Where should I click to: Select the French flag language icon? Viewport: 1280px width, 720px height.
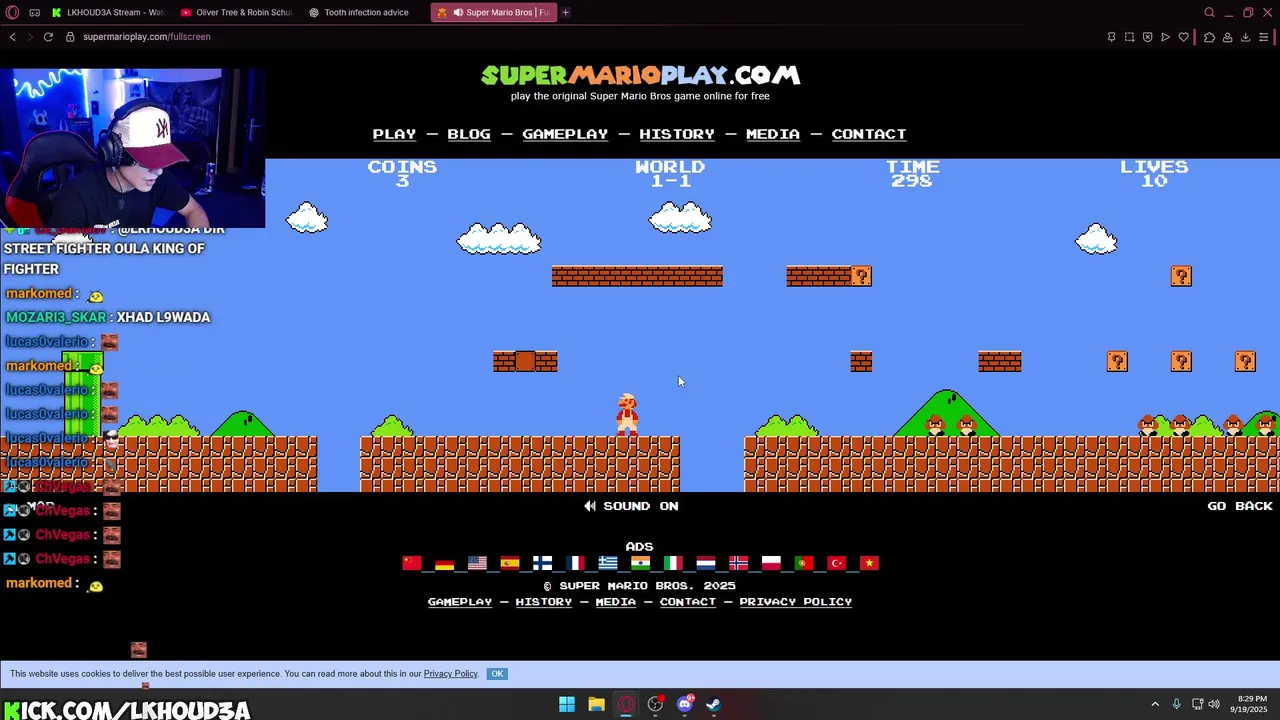pos(575,563)
